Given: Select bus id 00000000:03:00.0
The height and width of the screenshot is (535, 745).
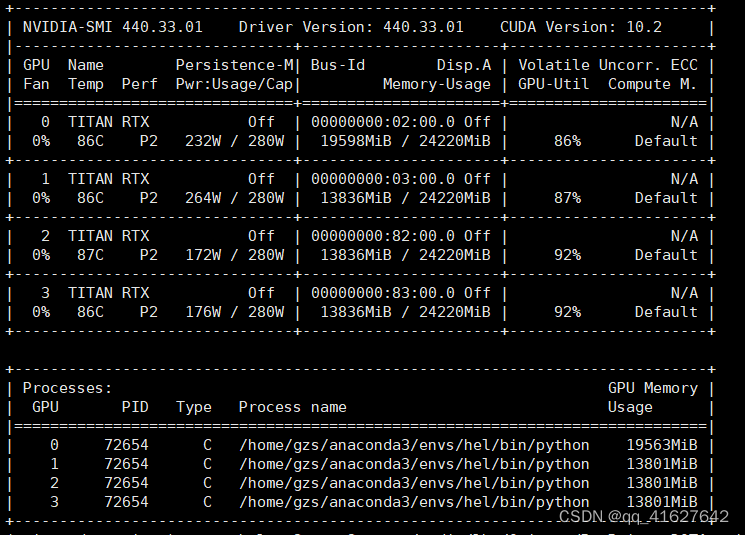Looking at the screenshot, I should click(x=383, y=179).
